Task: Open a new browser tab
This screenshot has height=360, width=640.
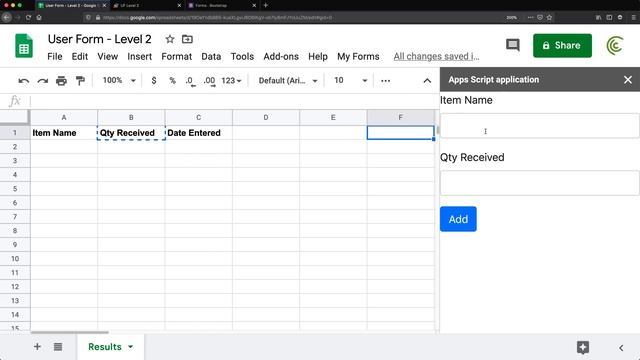Action: tap(266, 5)
